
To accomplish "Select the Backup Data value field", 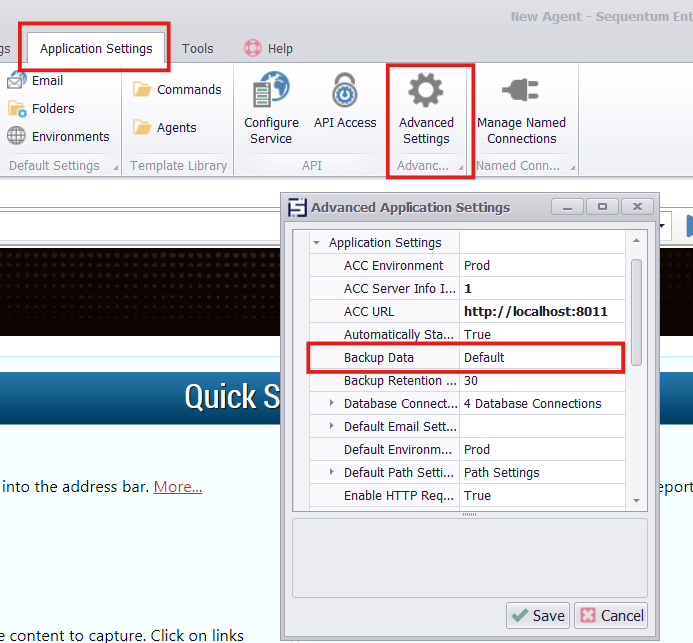I will coord(540,358).
